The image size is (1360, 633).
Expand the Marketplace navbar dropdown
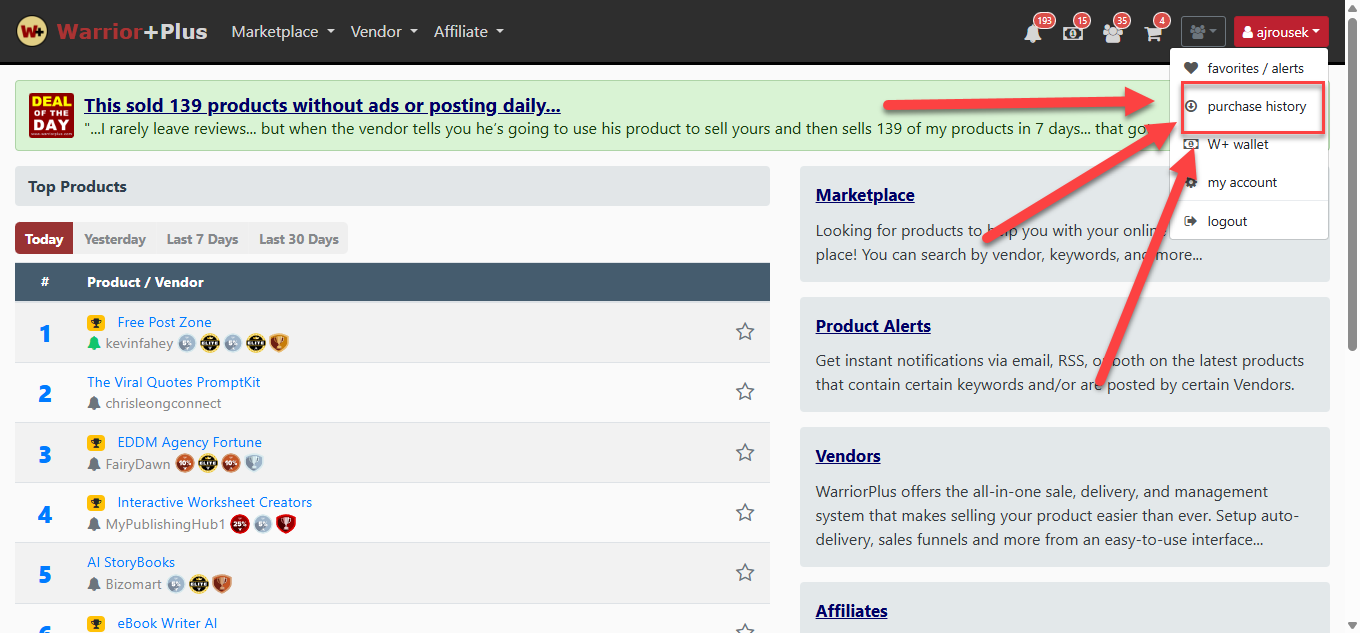283,32
